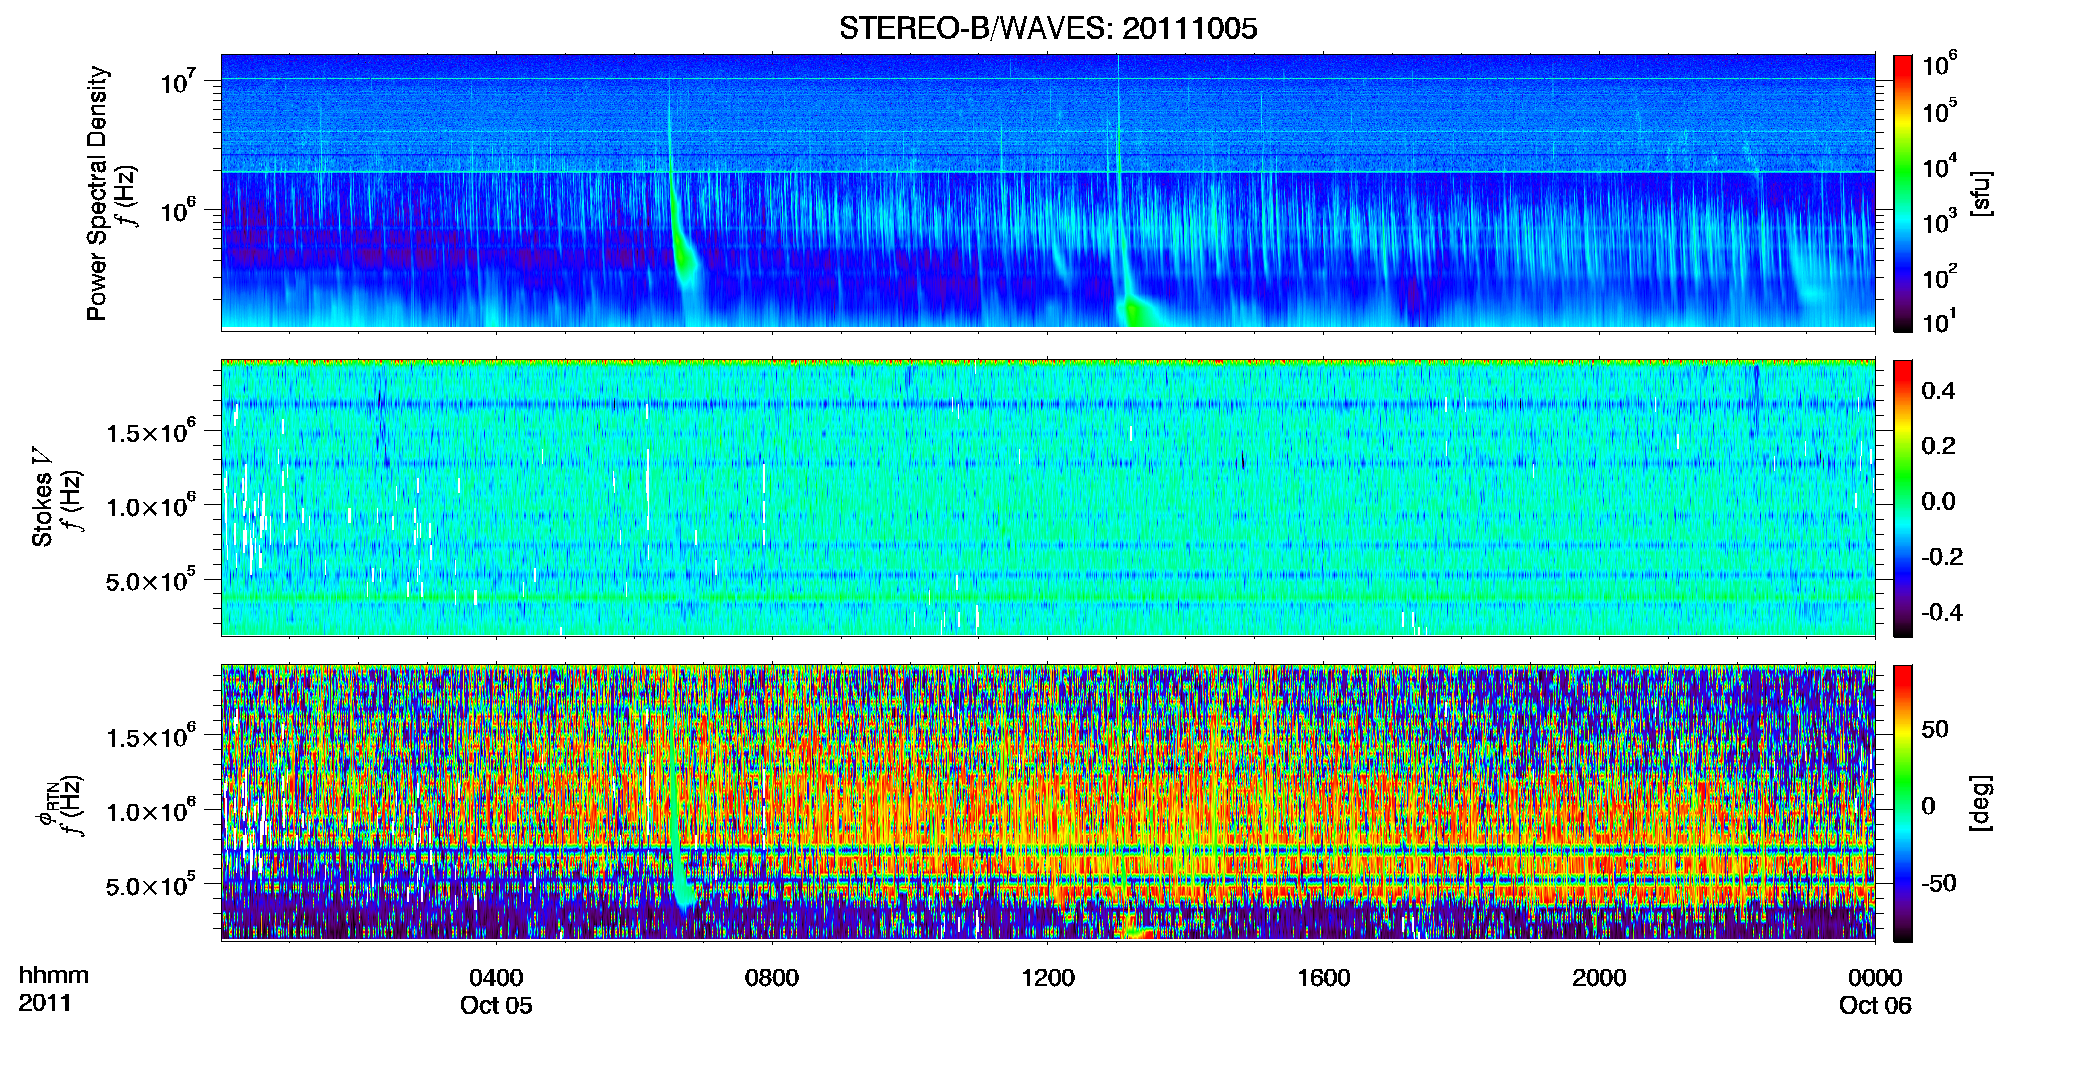Click the Oct 06 date label
This screenshot has width=2096, height=1080.
(1875, 1006)
